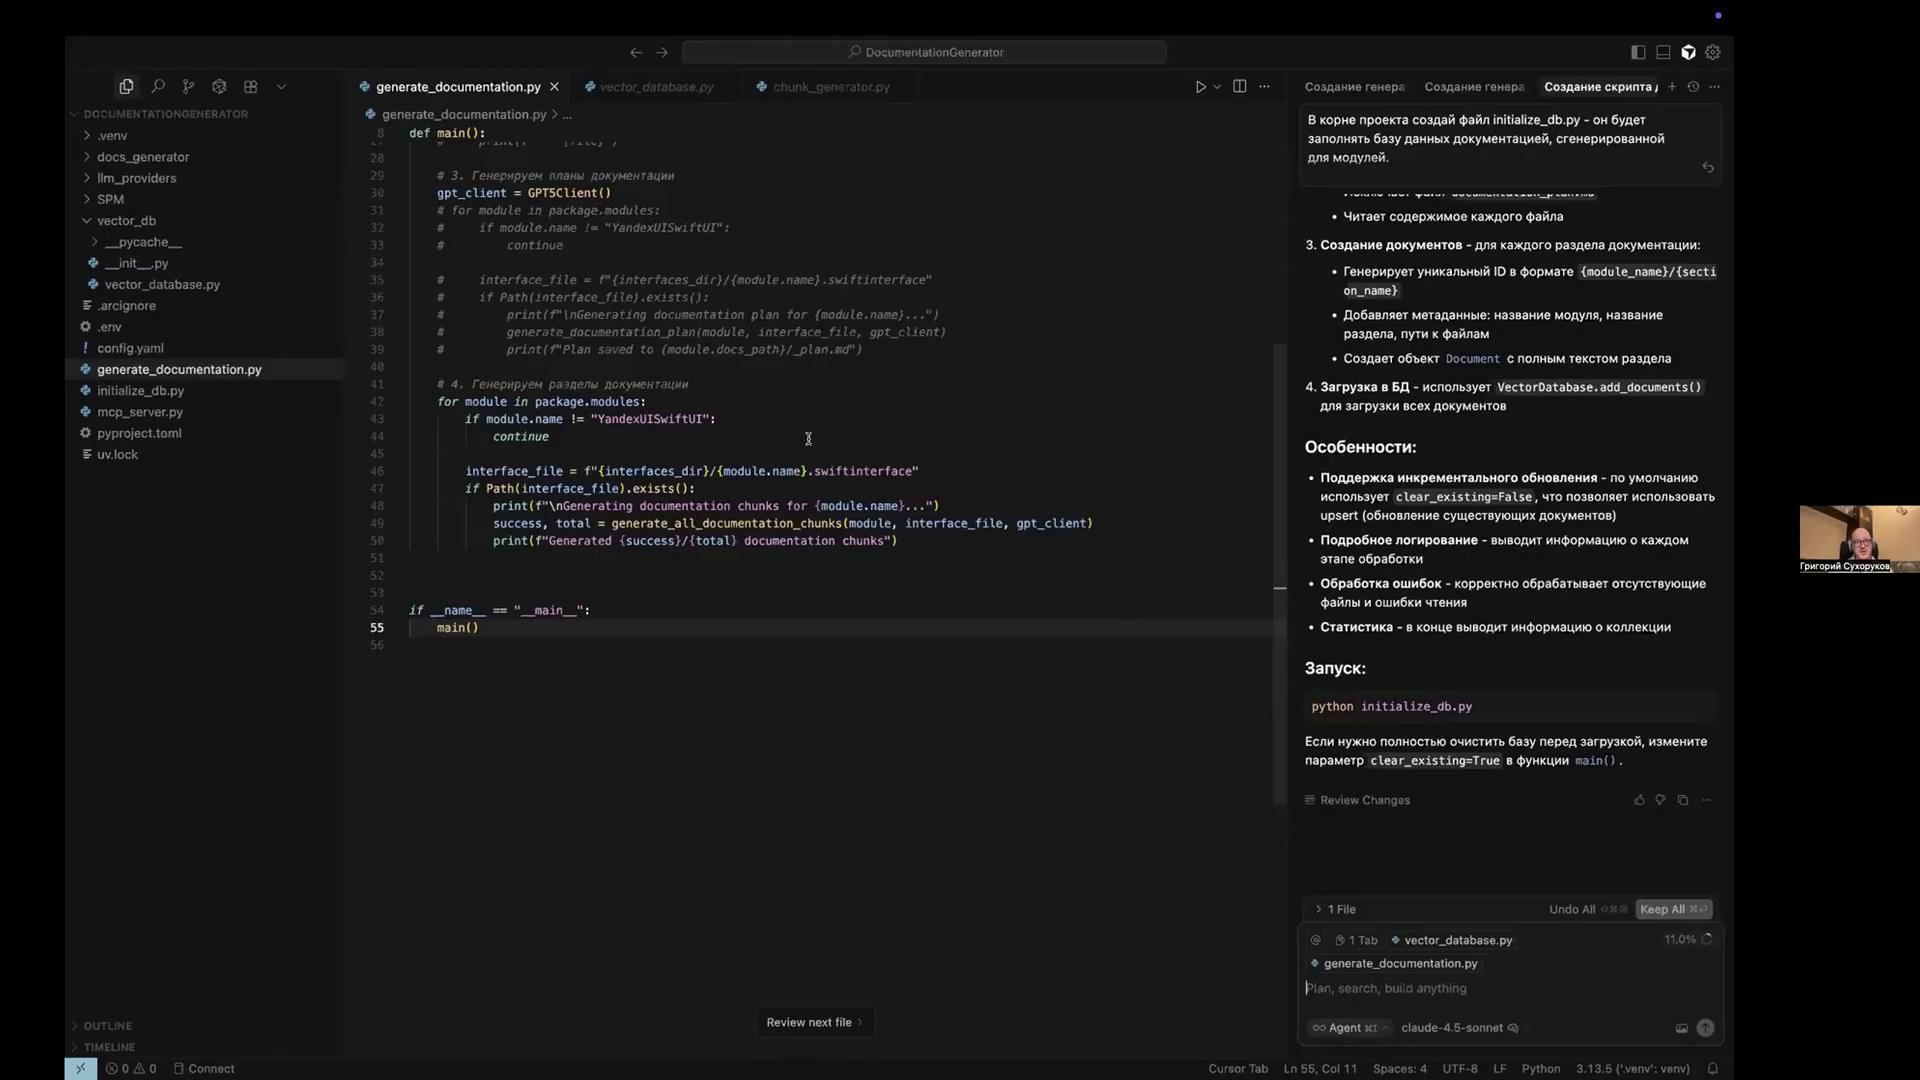Click Keep All changes

[x=1673, y=909]
